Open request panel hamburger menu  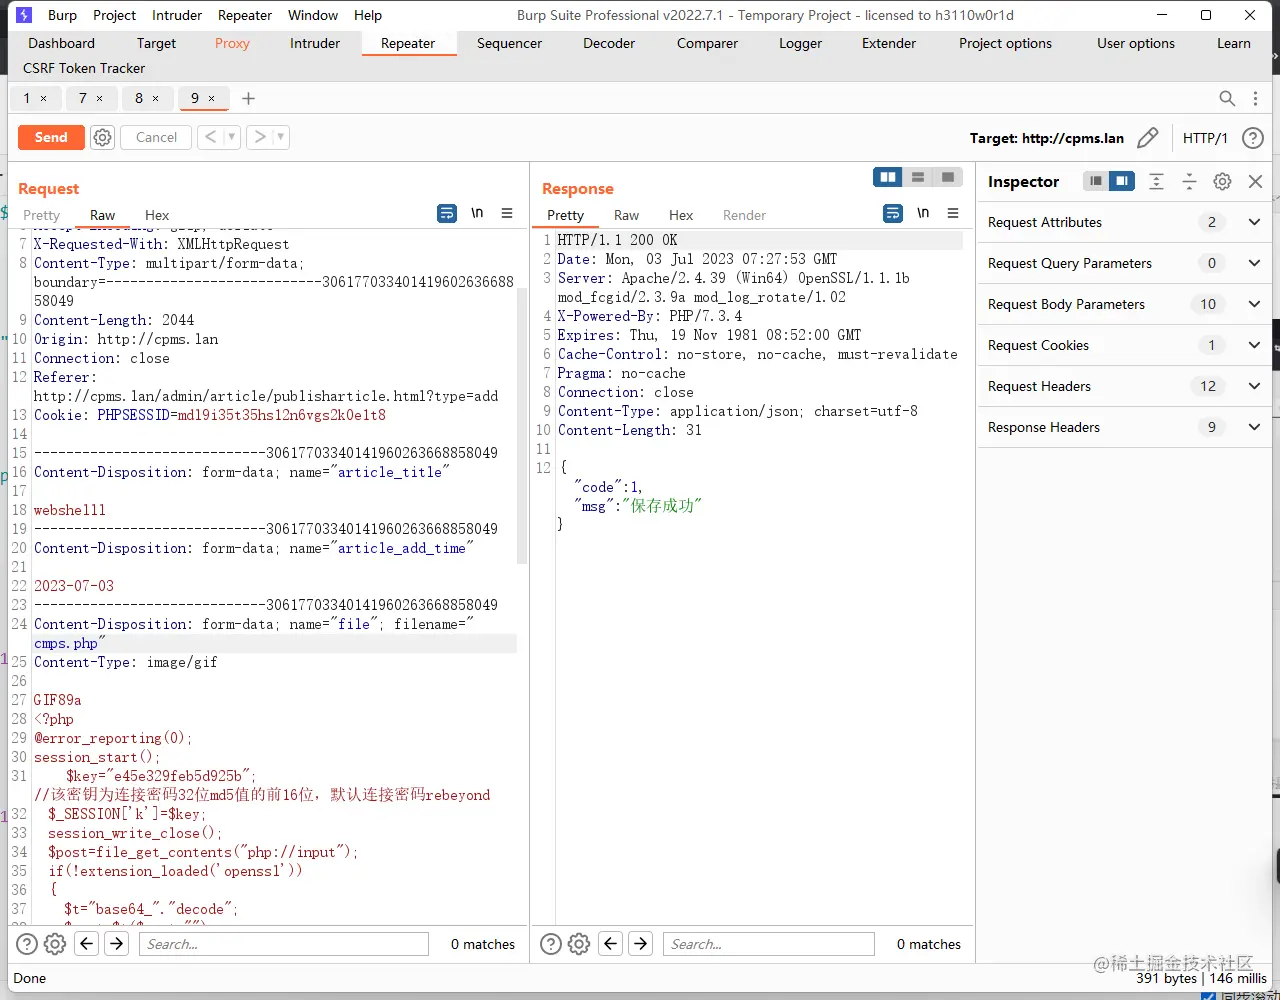point(507,213)
